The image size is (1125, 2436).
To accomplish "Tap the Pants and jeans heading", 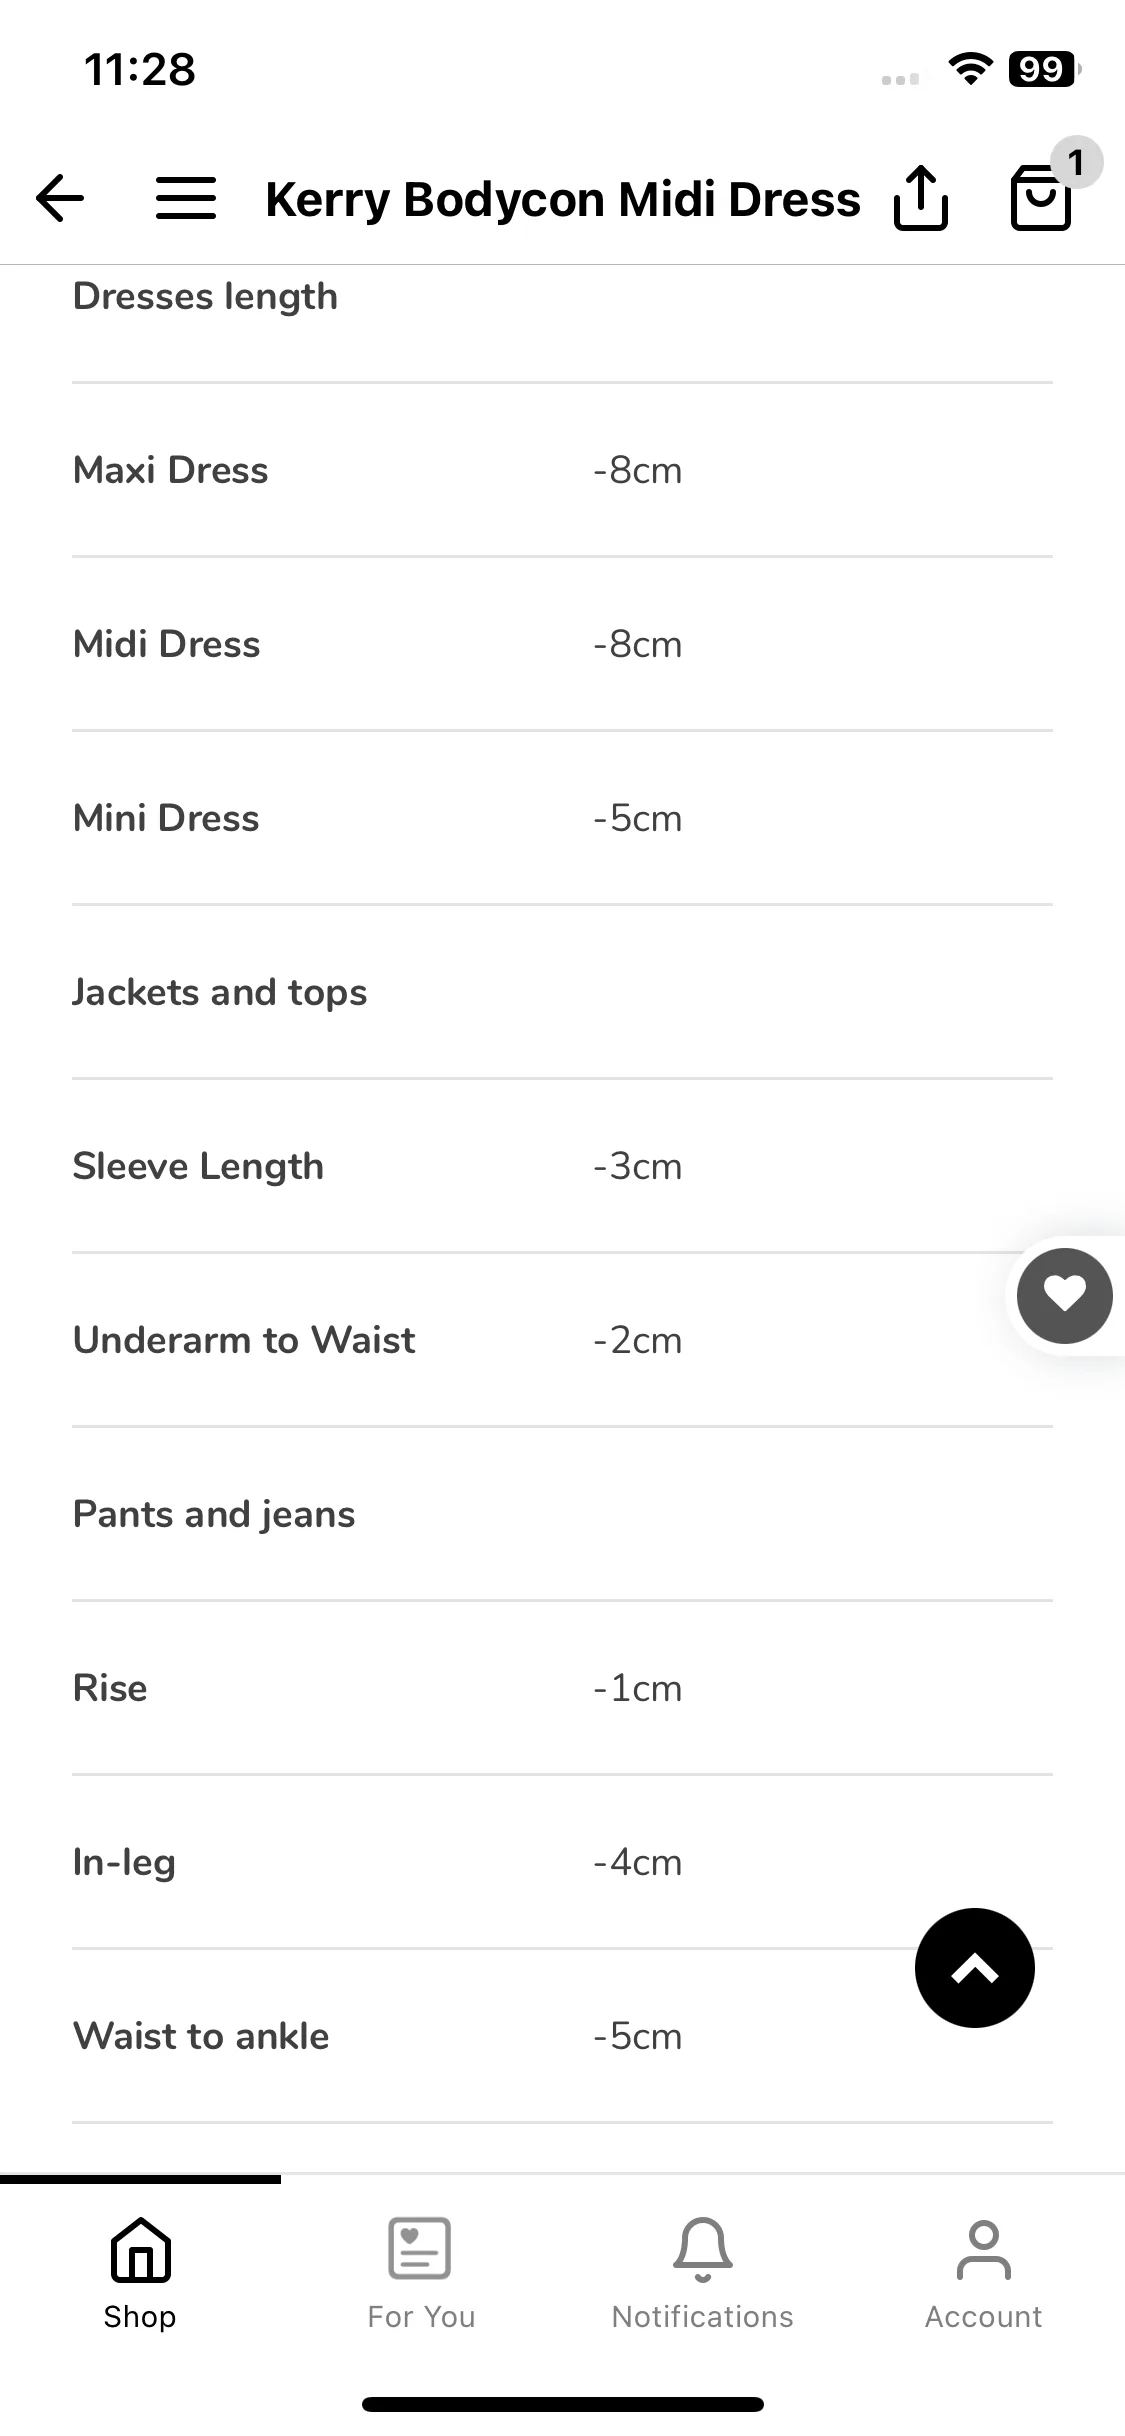I will click(x=214, y=1514).
